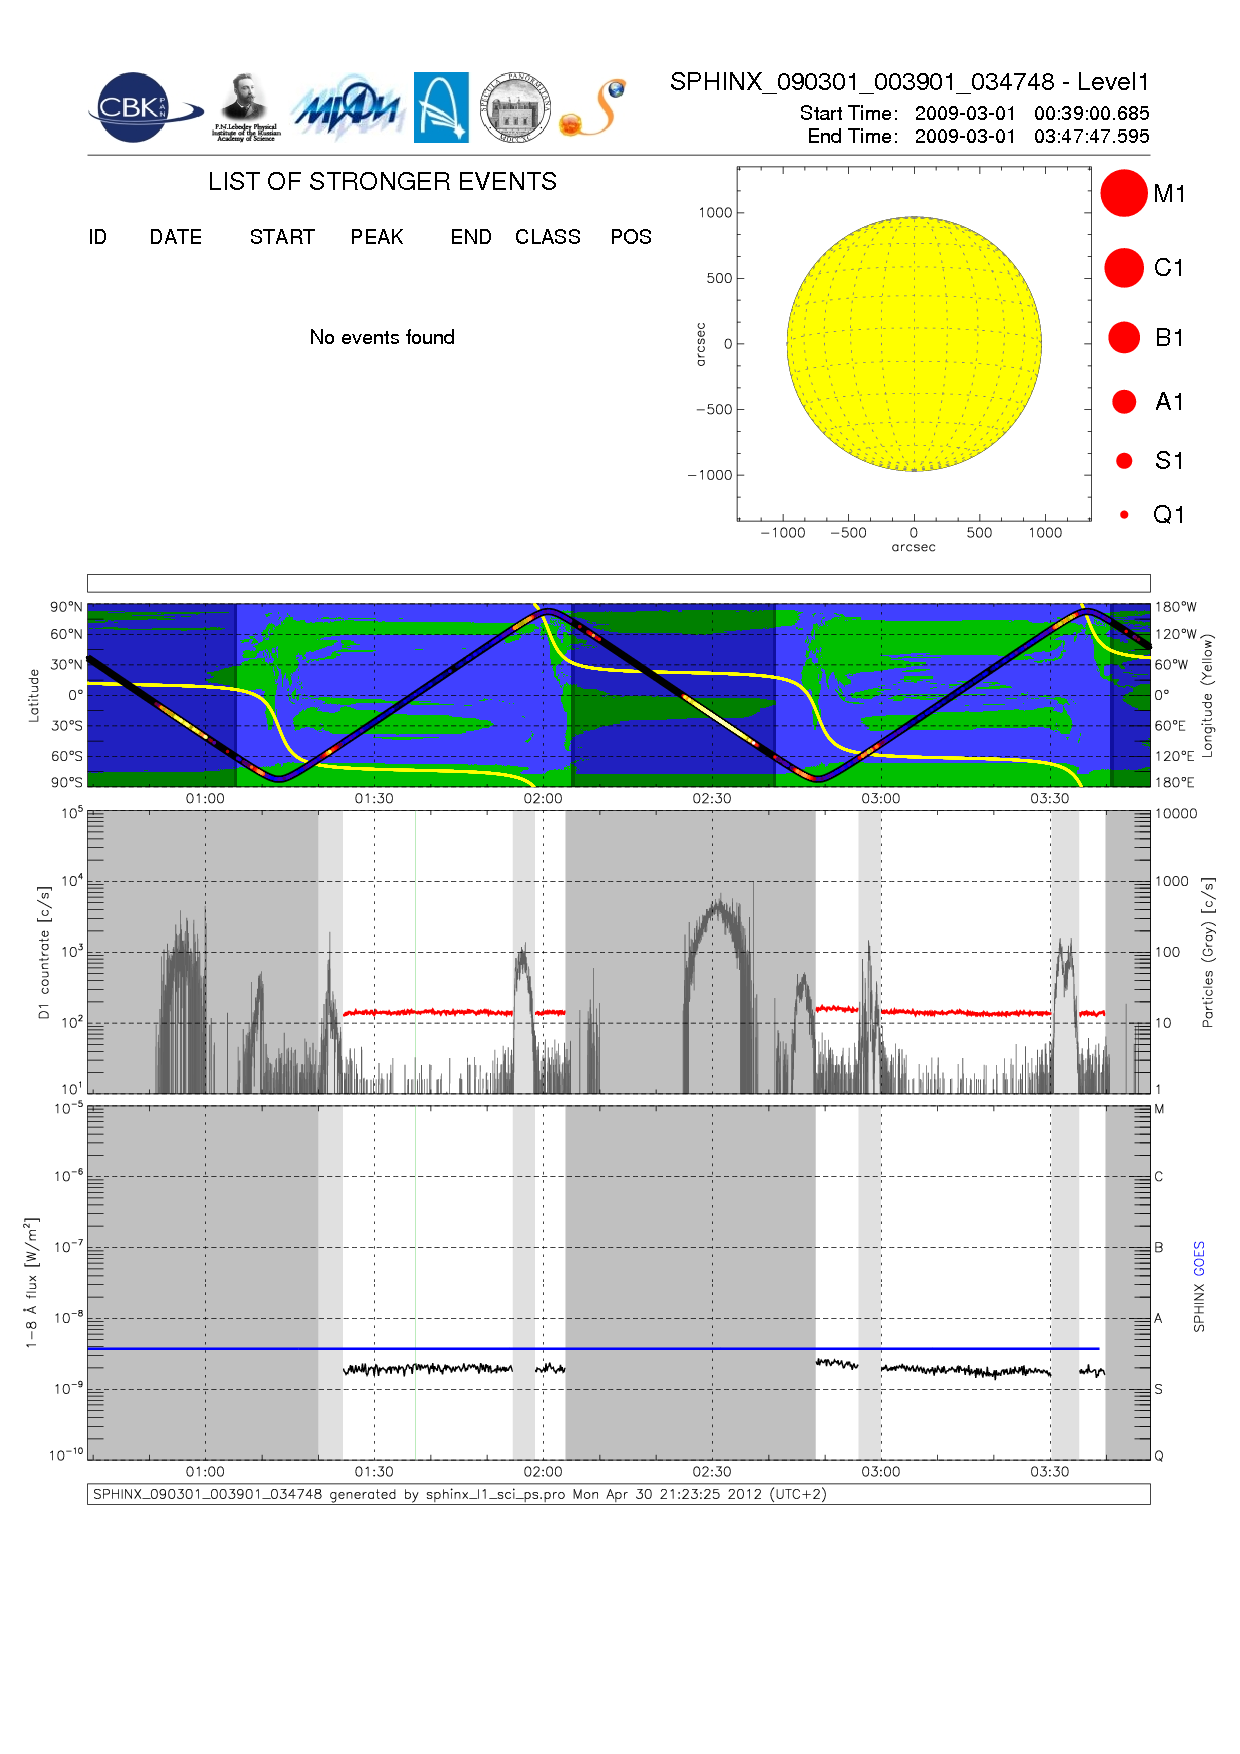1240x1754 pixels.
Task: Click the M1 red circle legend marker
Action: click(1123, 193)
